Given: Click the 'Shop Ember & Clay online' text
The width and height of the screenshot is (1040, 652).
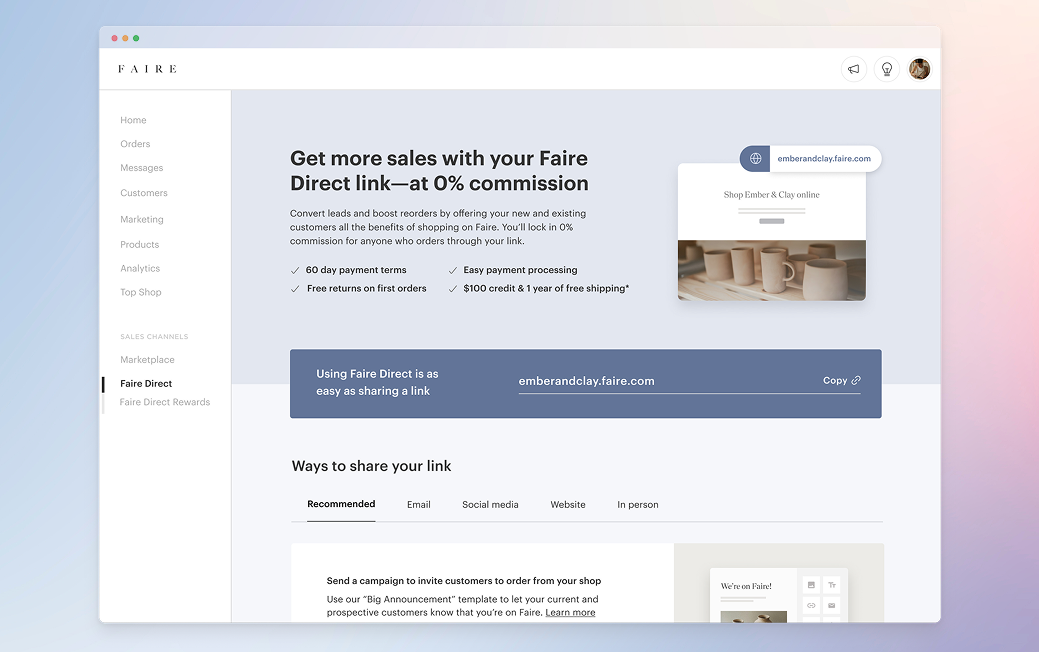Looking at the screenshot, I should coord(771,195).
